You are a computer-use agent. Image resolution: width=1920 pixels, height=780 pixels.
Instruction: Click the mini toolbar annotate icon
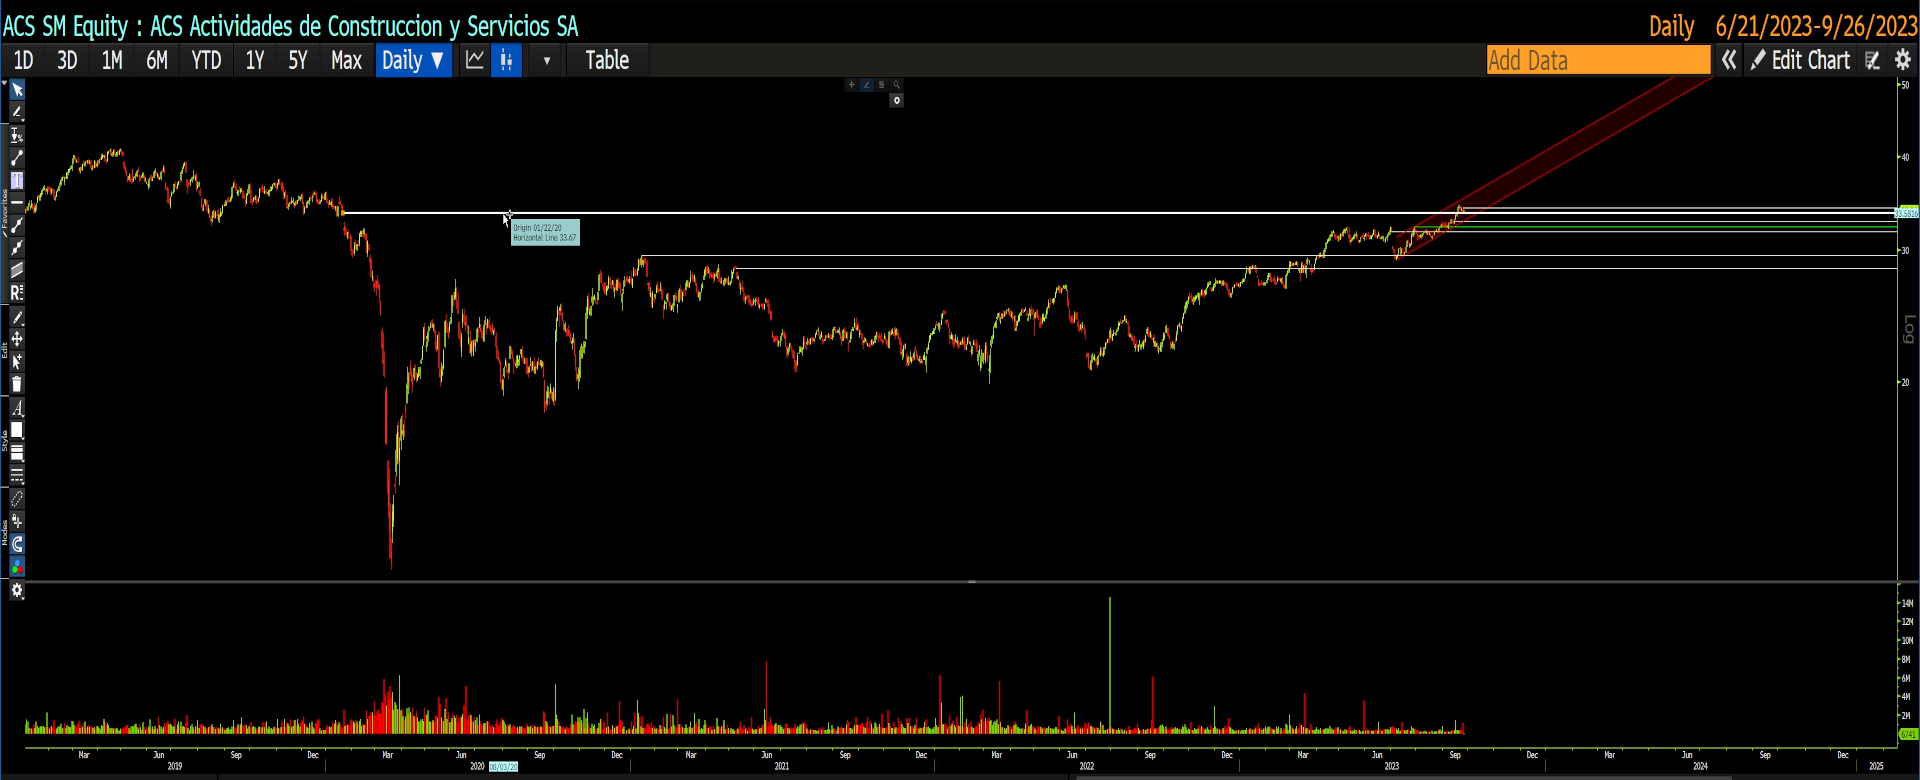click(x=866, y=85)
